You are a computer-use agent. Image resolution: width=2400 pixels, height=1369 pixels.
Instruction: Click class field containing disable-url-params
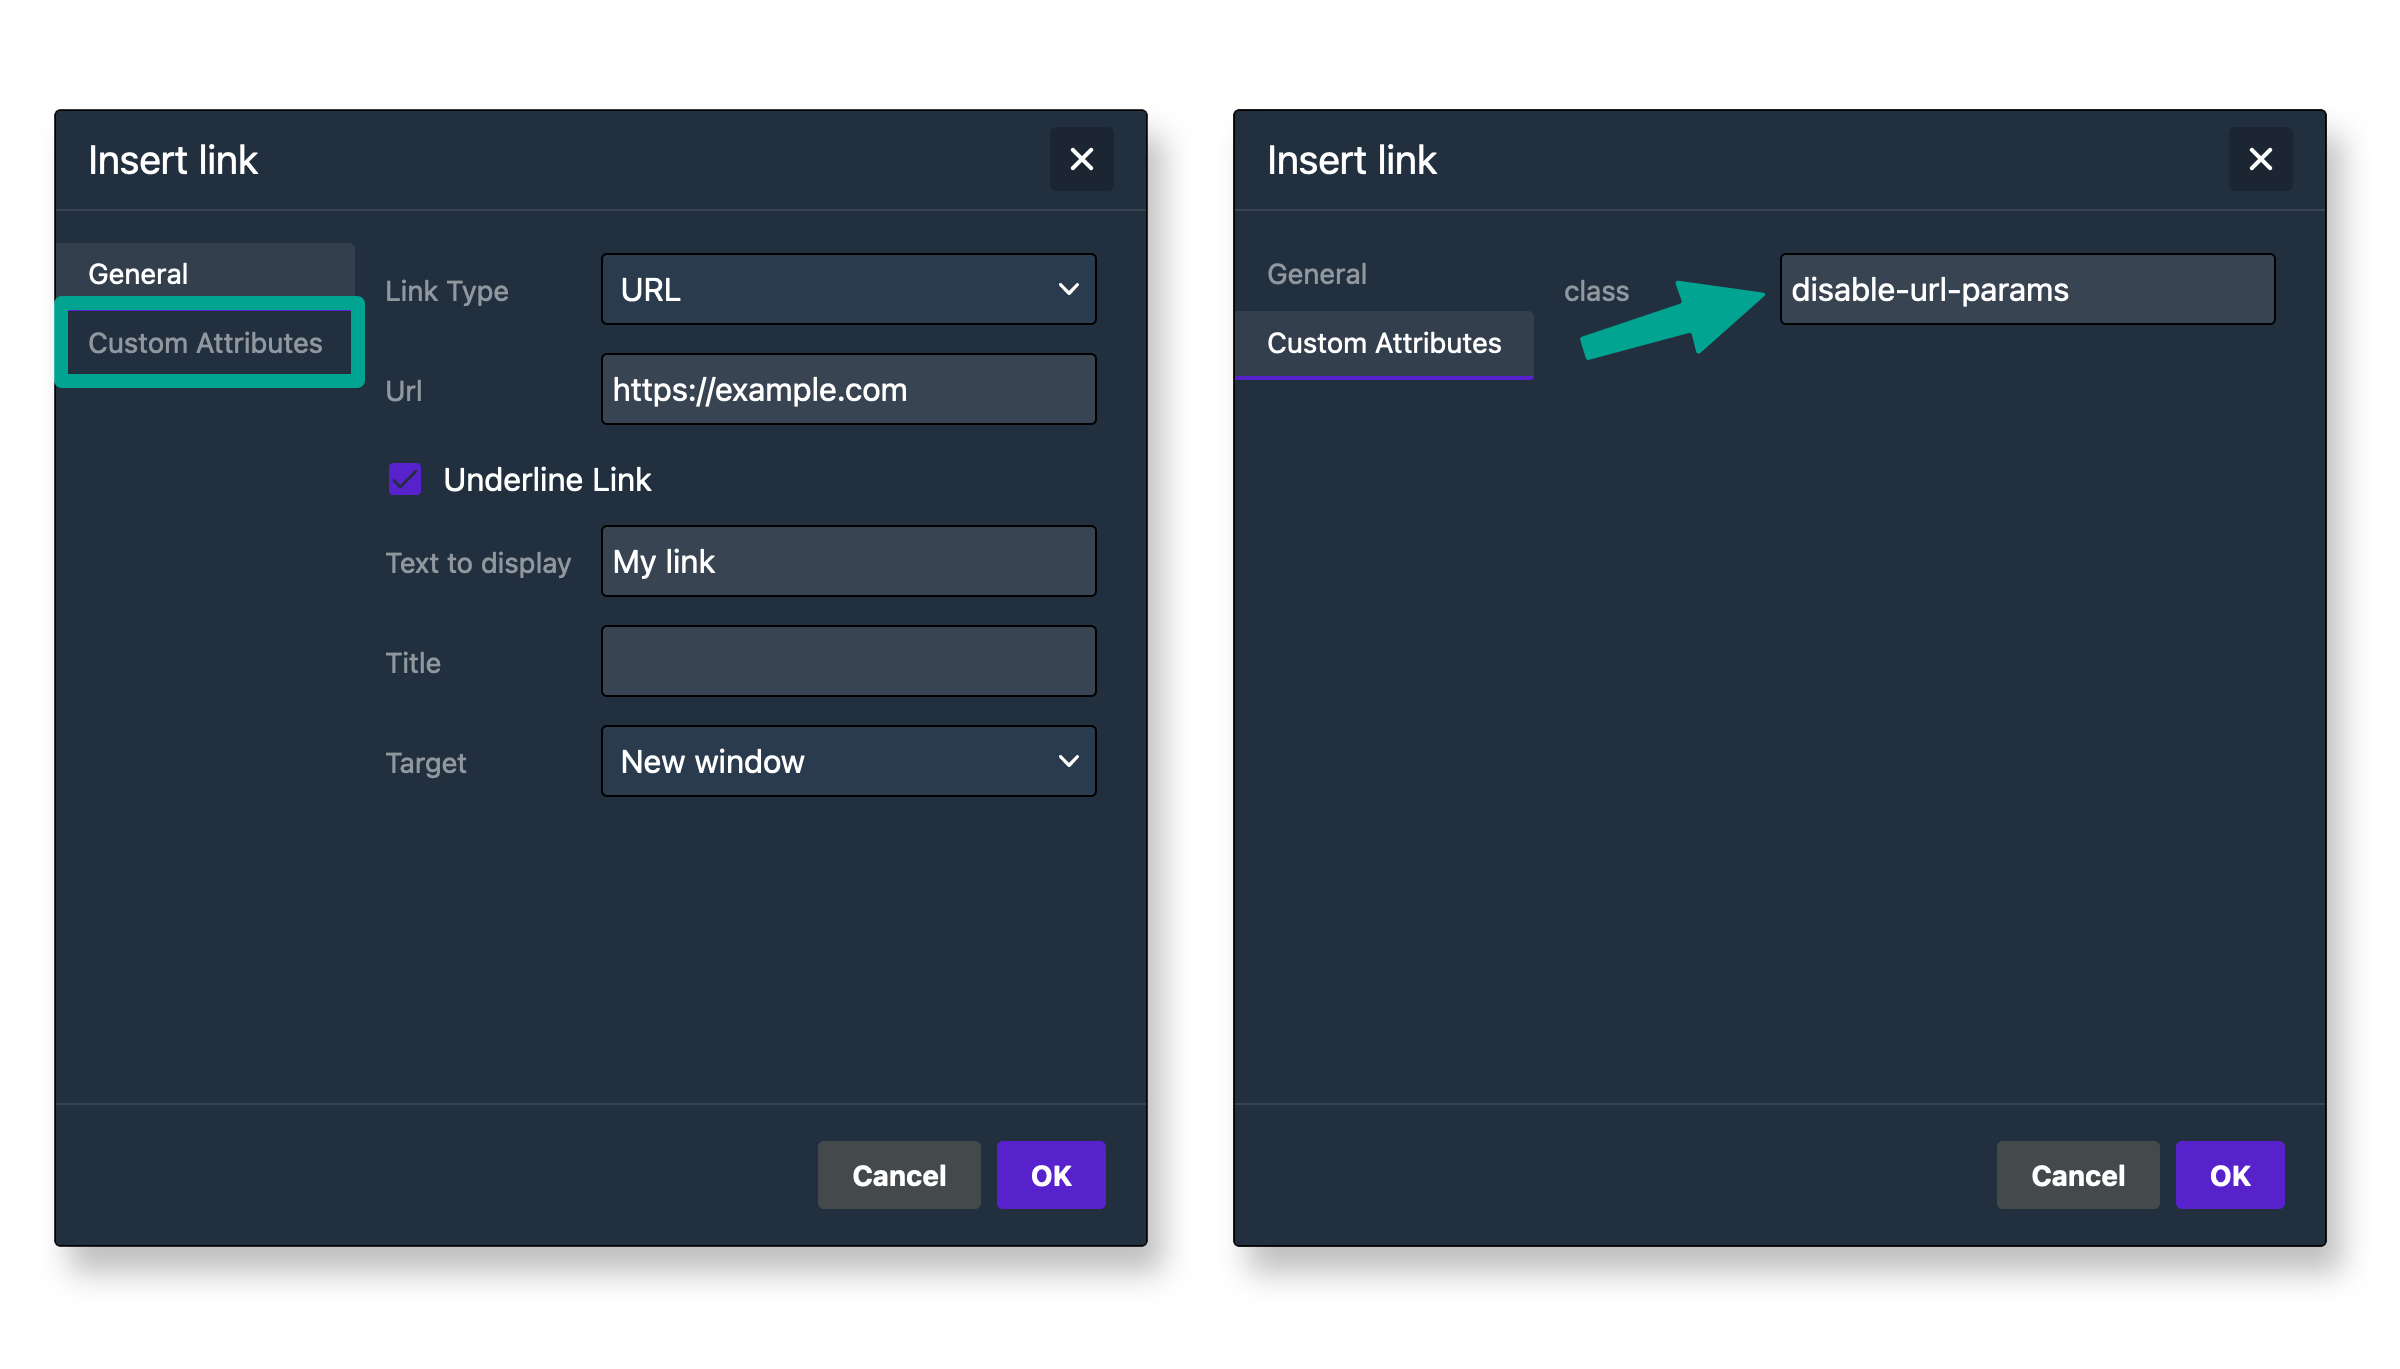tap(2026, 290)
